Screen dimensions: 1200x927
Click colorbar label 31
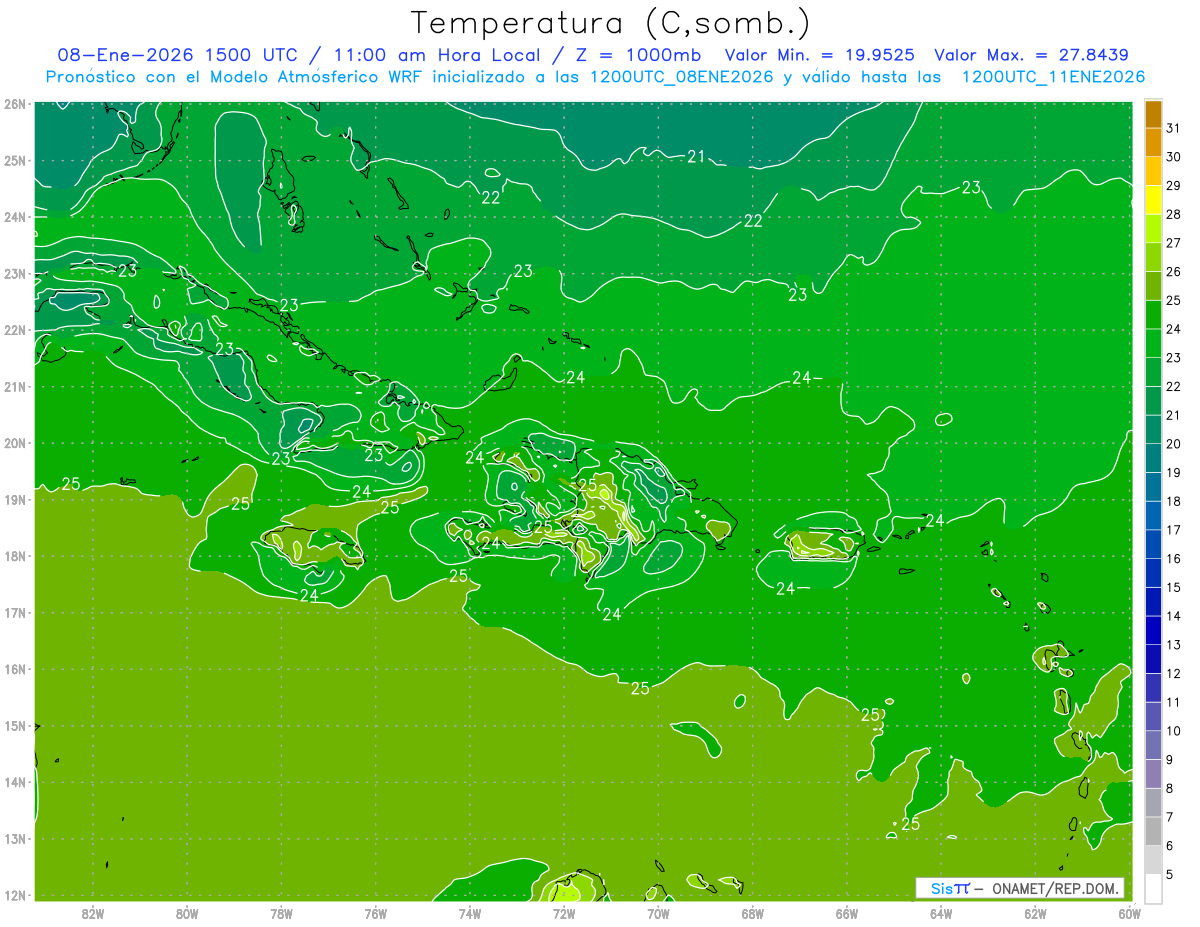(1174, 128)
